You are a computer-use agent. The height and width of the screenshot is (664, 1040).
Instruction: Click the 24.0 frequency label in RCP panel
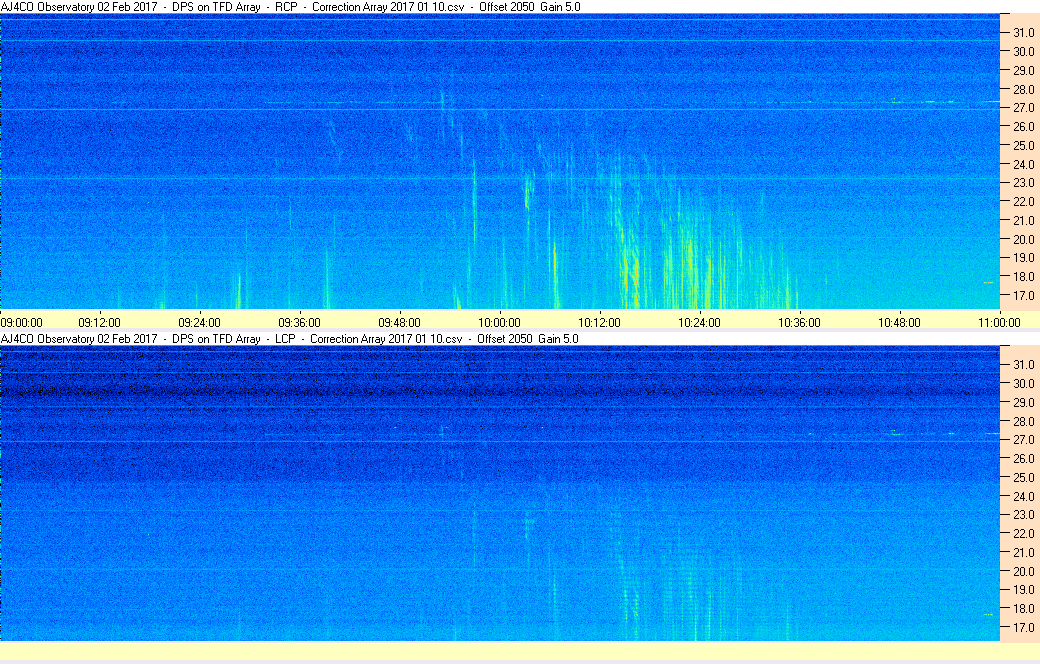[x=1020, y=164]
